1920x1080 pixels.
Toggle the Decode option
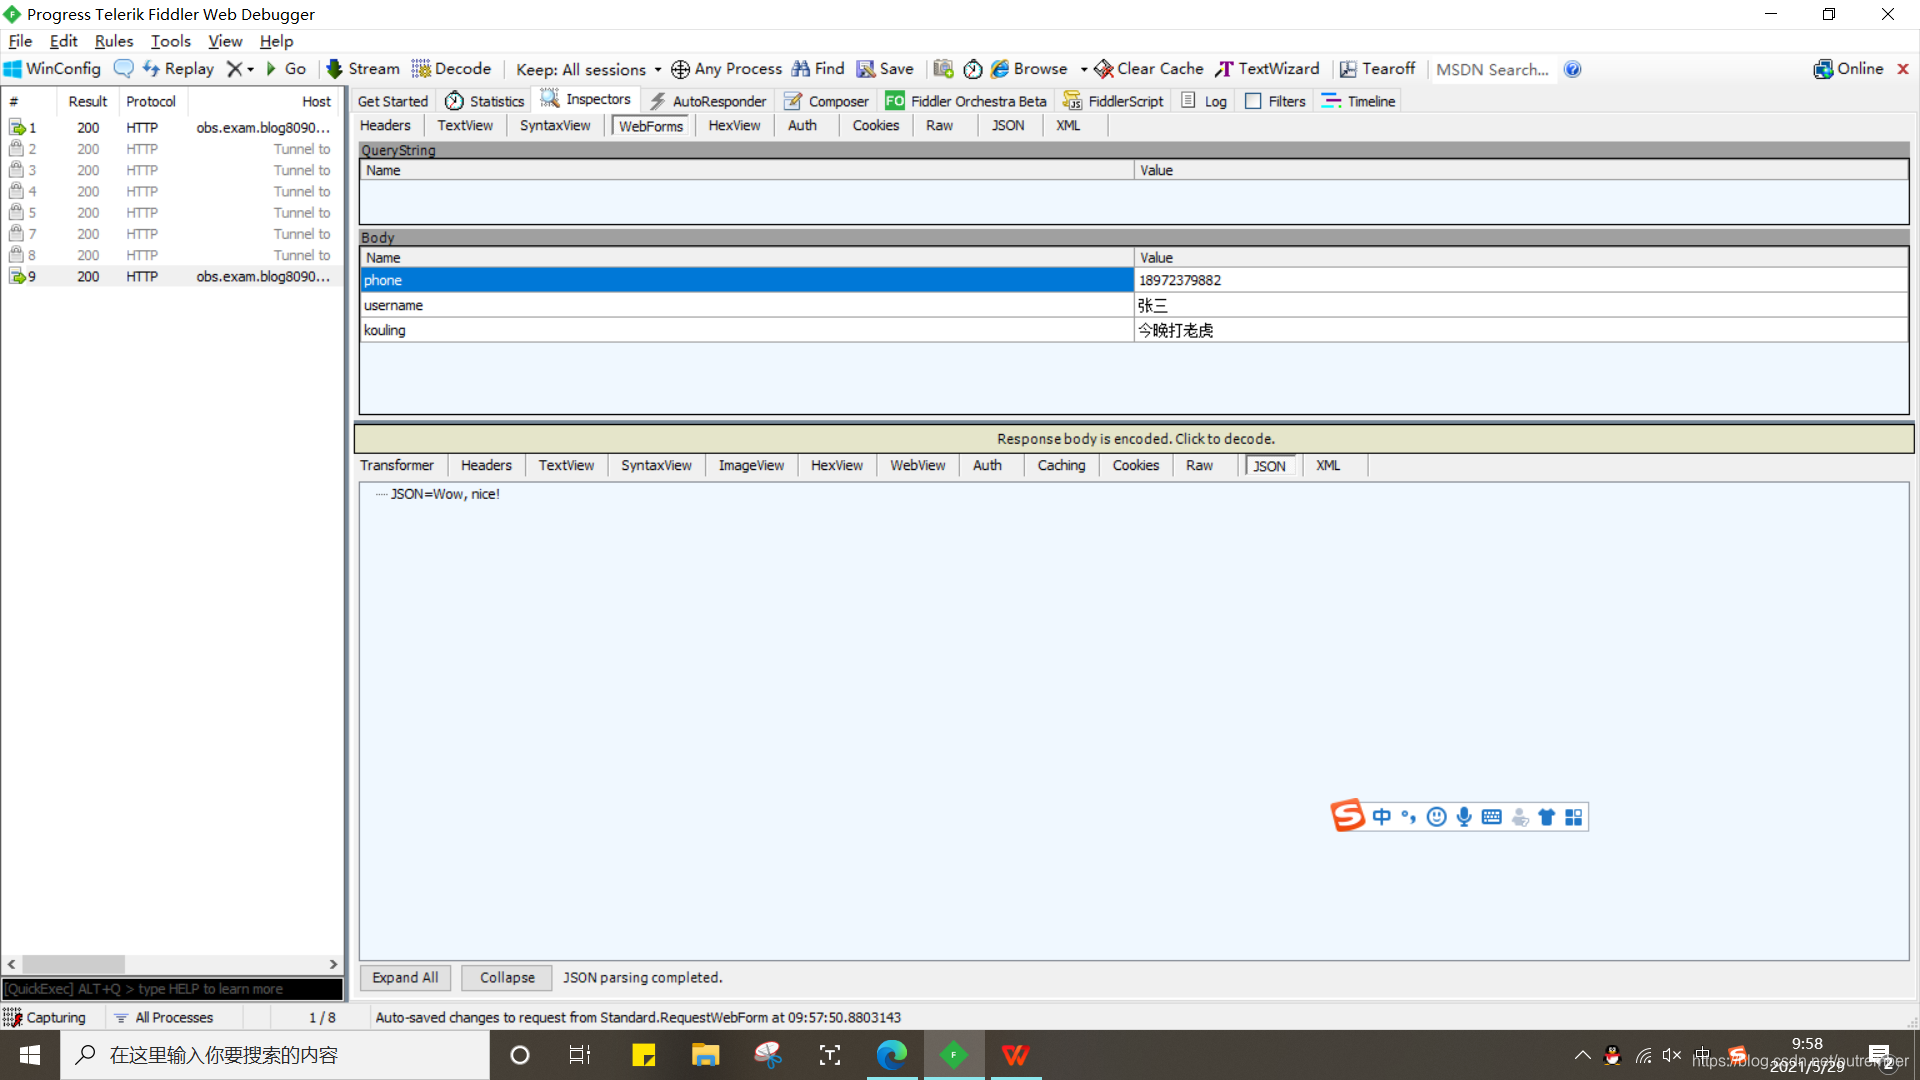click(x=451, y=69)
